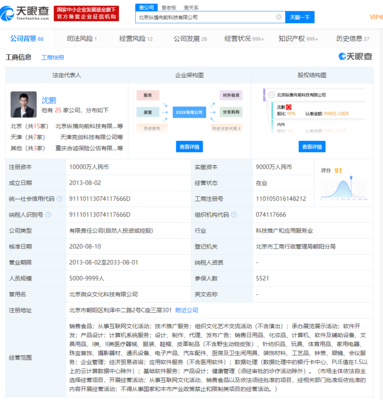Open help icon beside 统一社会信用代码
This screenshot has height=400, width=383.
pos(59,199)
